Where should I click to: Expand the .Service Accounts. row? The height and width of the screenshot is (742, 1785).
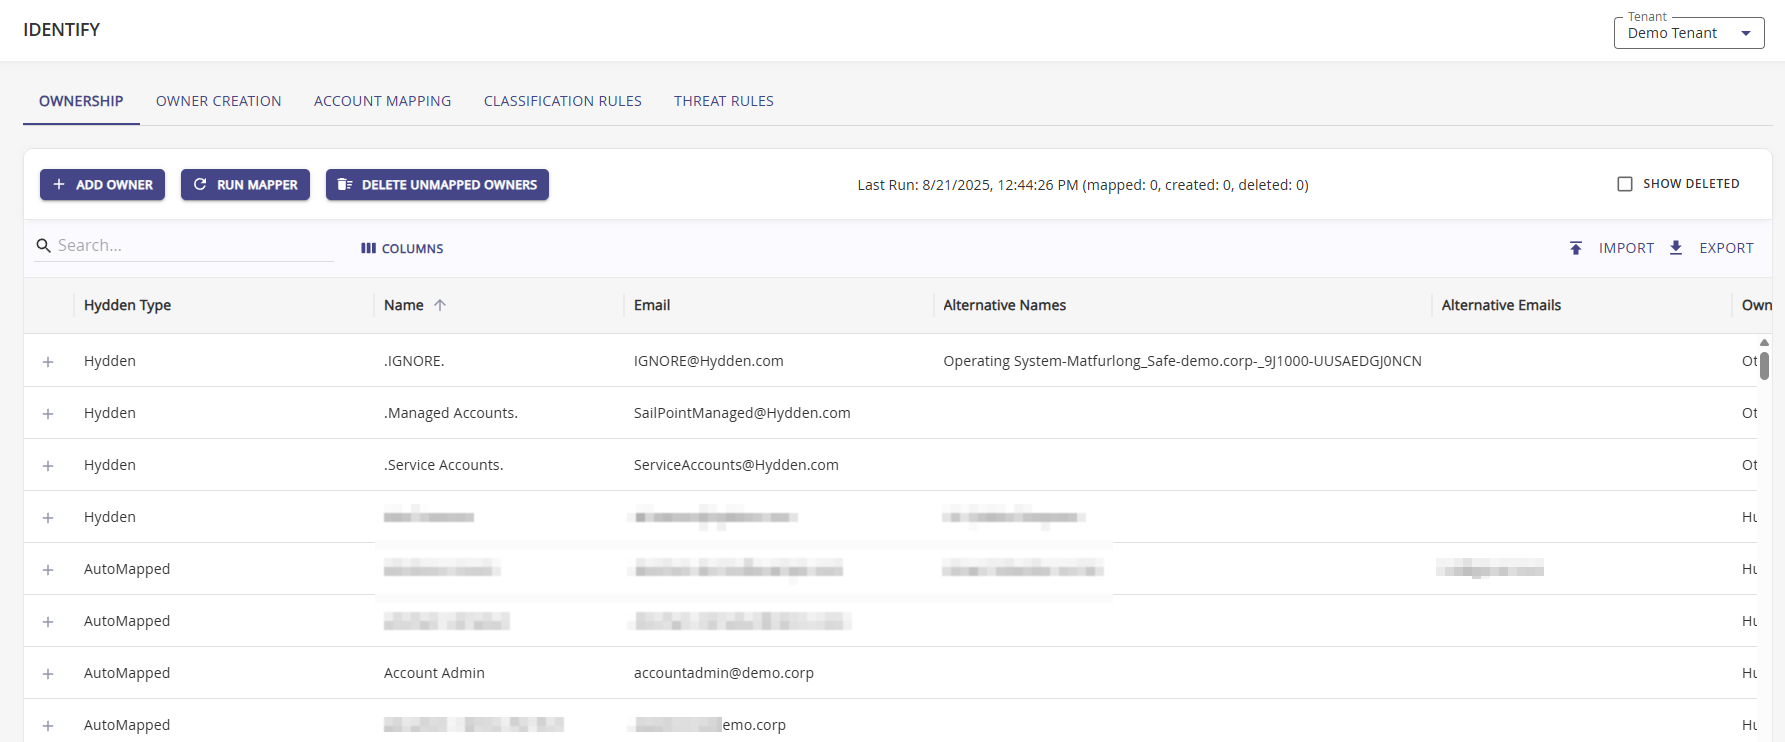click(48, 466)
